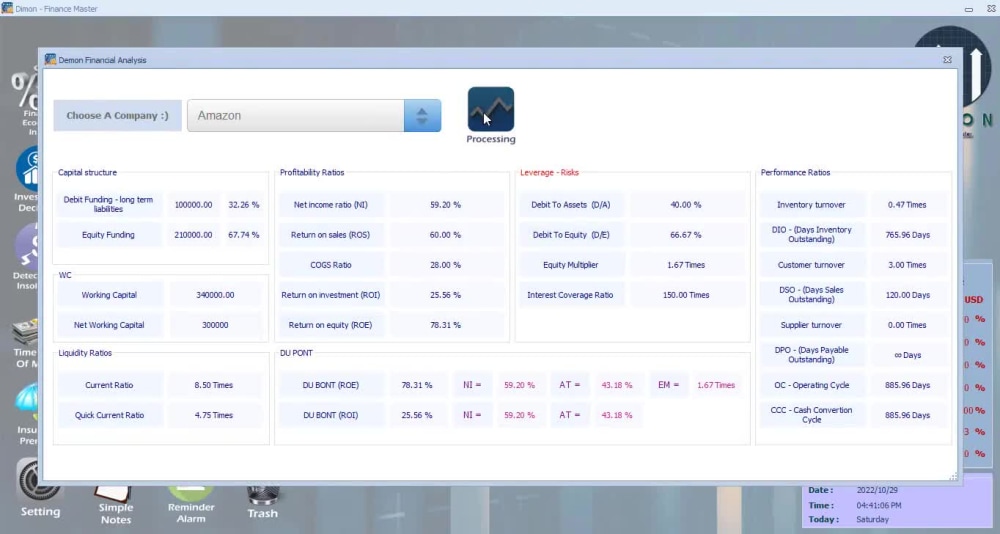Viewport: 1000px width, 534px height.
Task: Click the DU BONT (ROE) label
Action: pos(330,385)
